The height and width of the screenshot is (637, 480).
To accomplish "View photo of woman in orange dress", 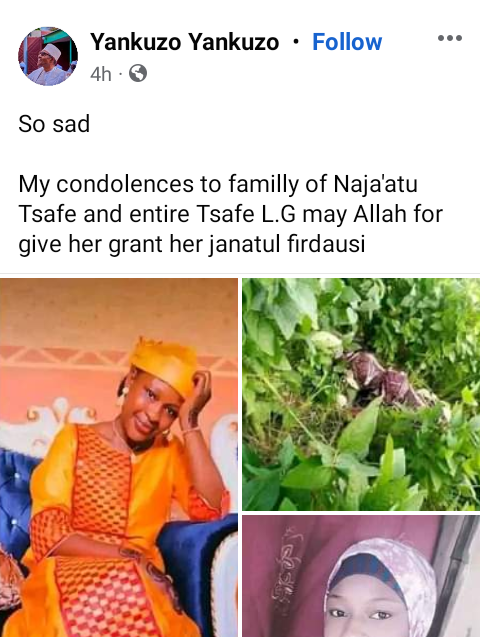I will coord(119,457).
